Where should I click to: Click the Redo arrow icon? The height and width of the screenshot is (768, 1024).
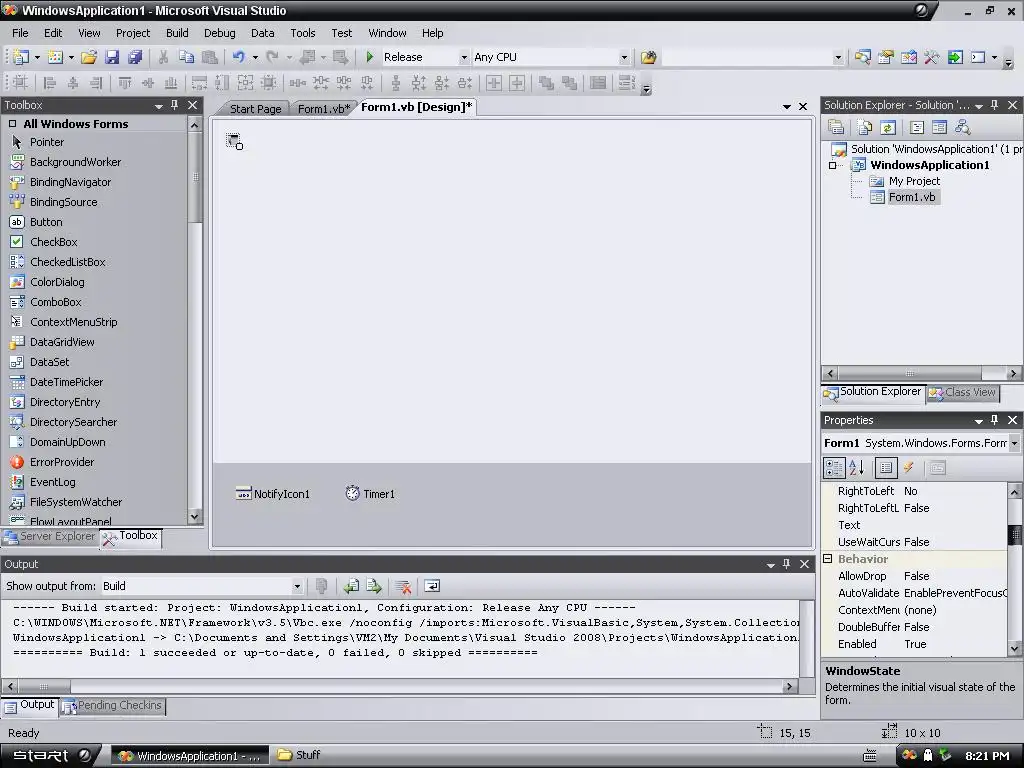coord(272,57)
